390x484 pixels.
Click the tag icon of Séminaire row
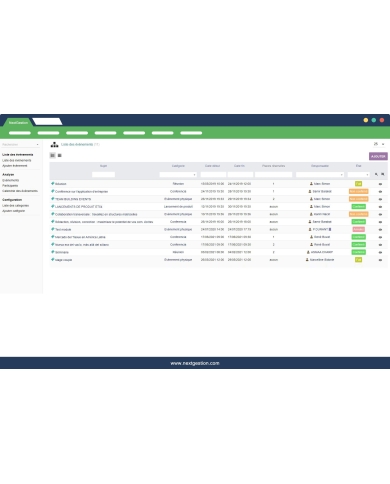[52, 252]
